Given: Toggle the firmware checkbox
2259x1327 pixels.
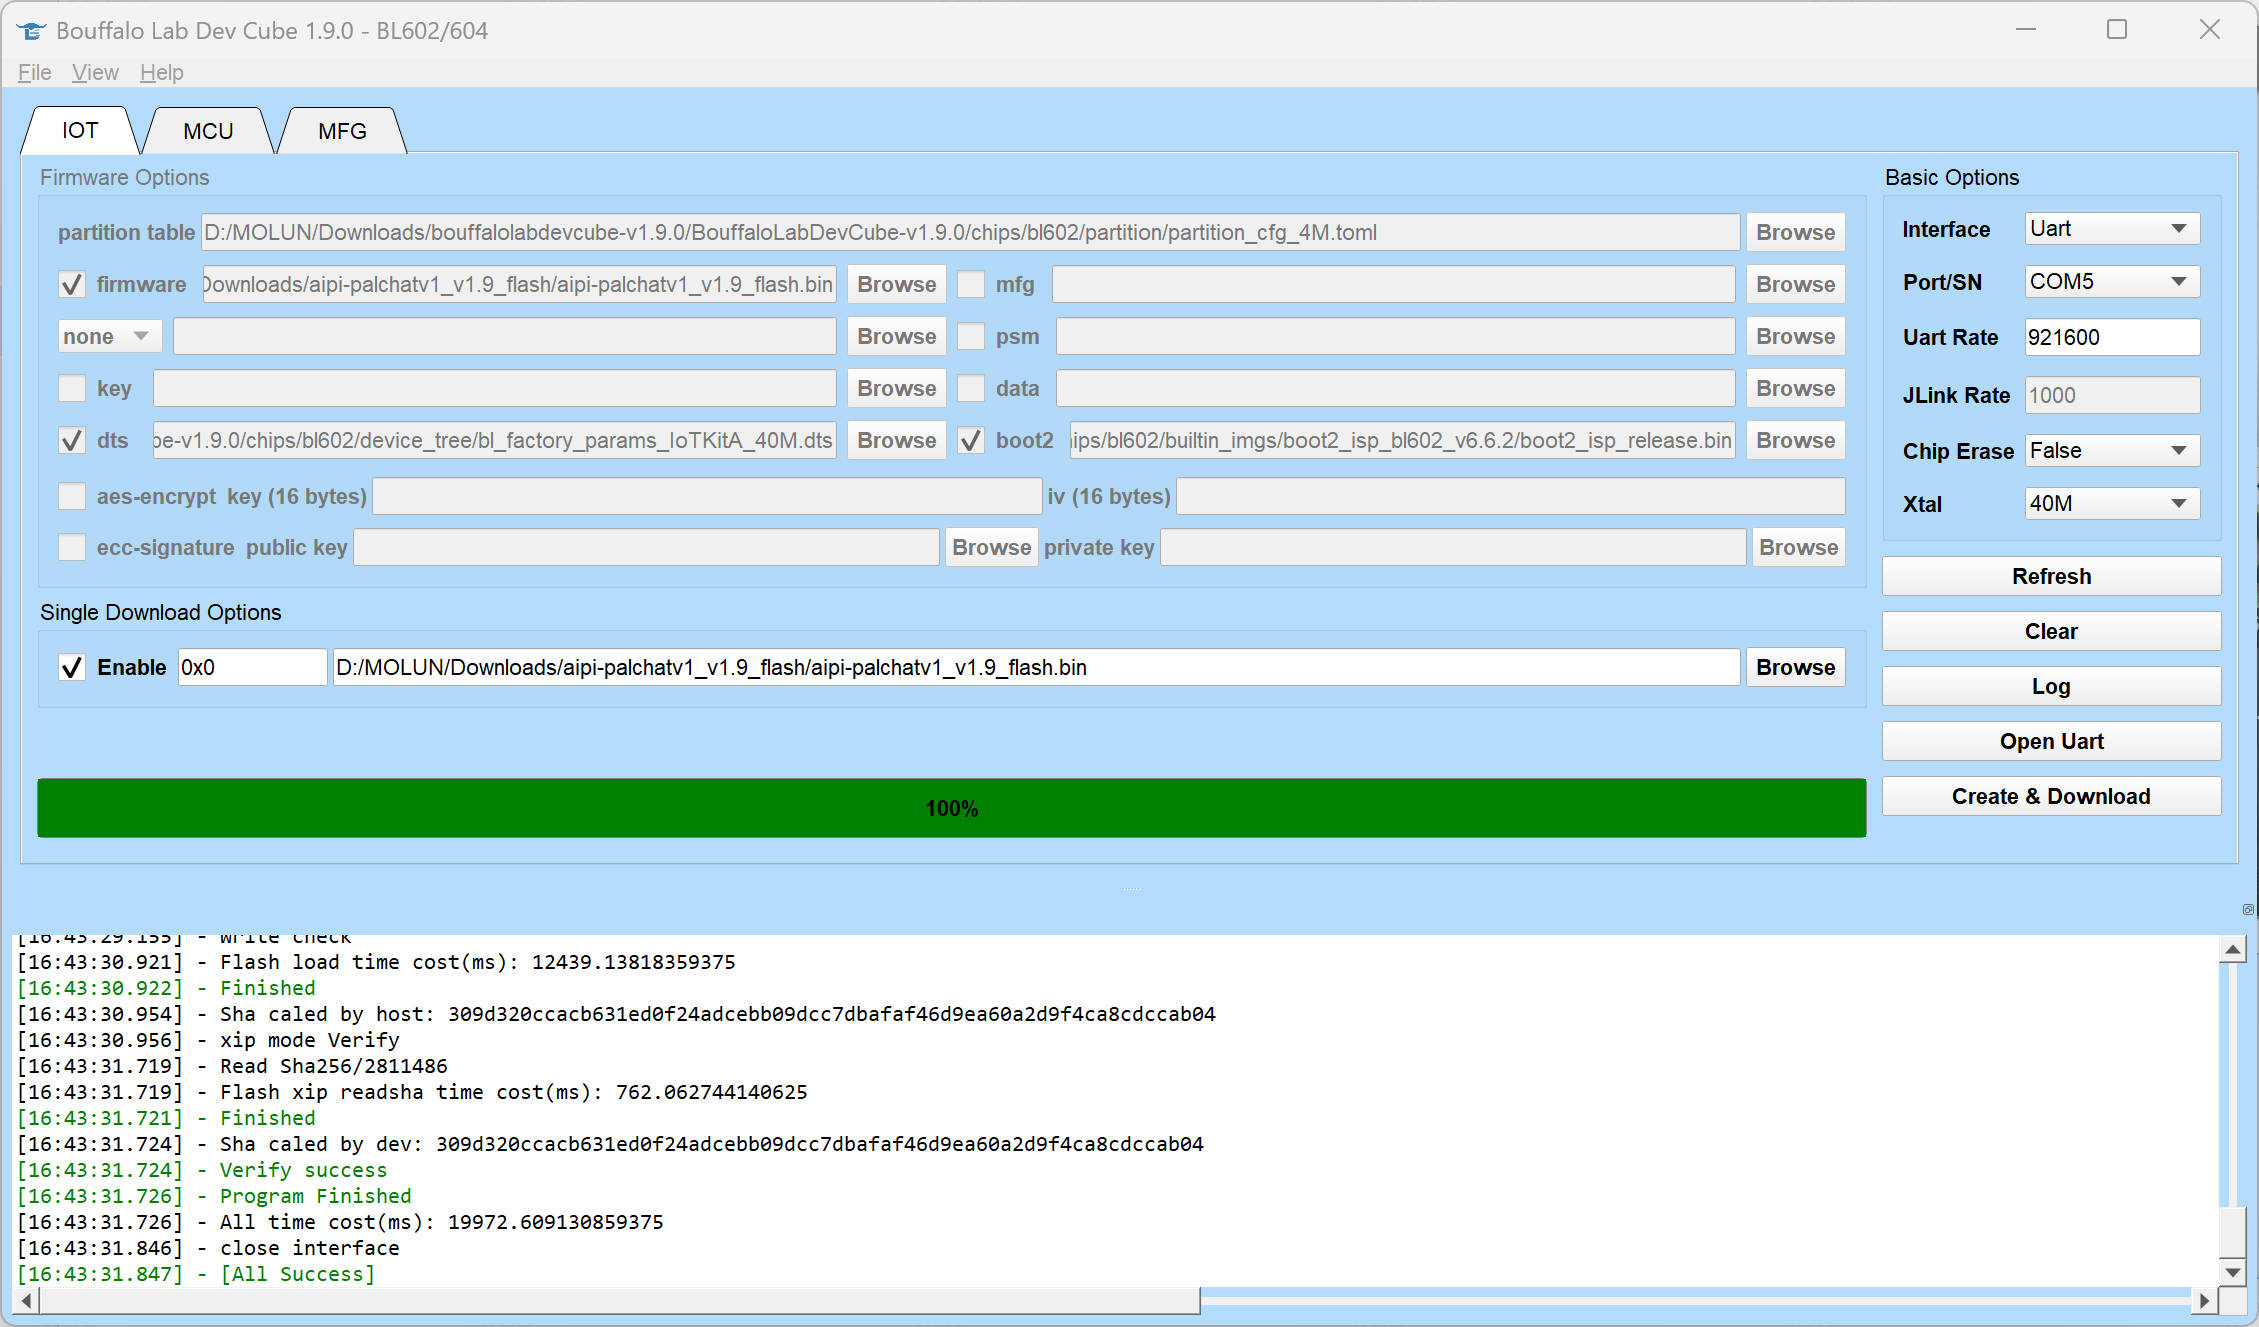Looking at the screenshot, I should point(72,284).
